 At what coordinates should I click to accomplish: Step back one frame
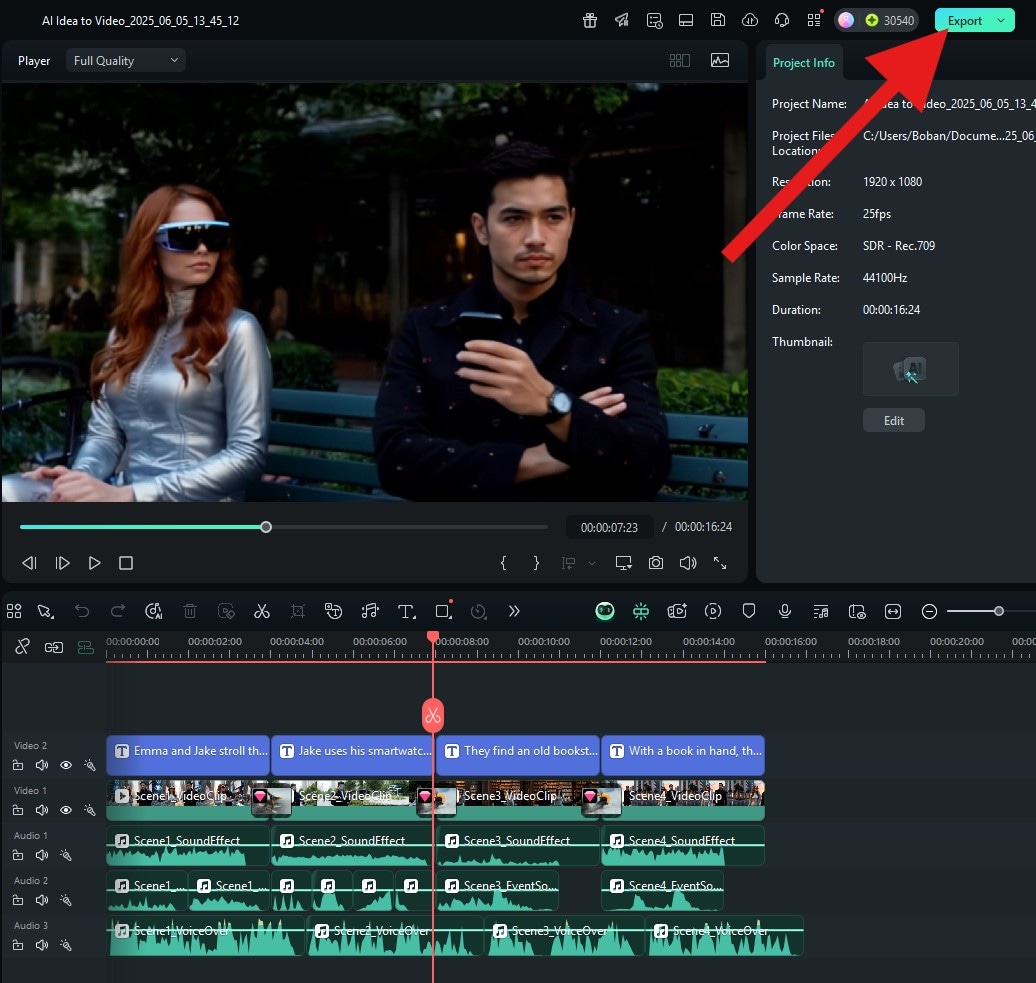[x=29, y=563]
